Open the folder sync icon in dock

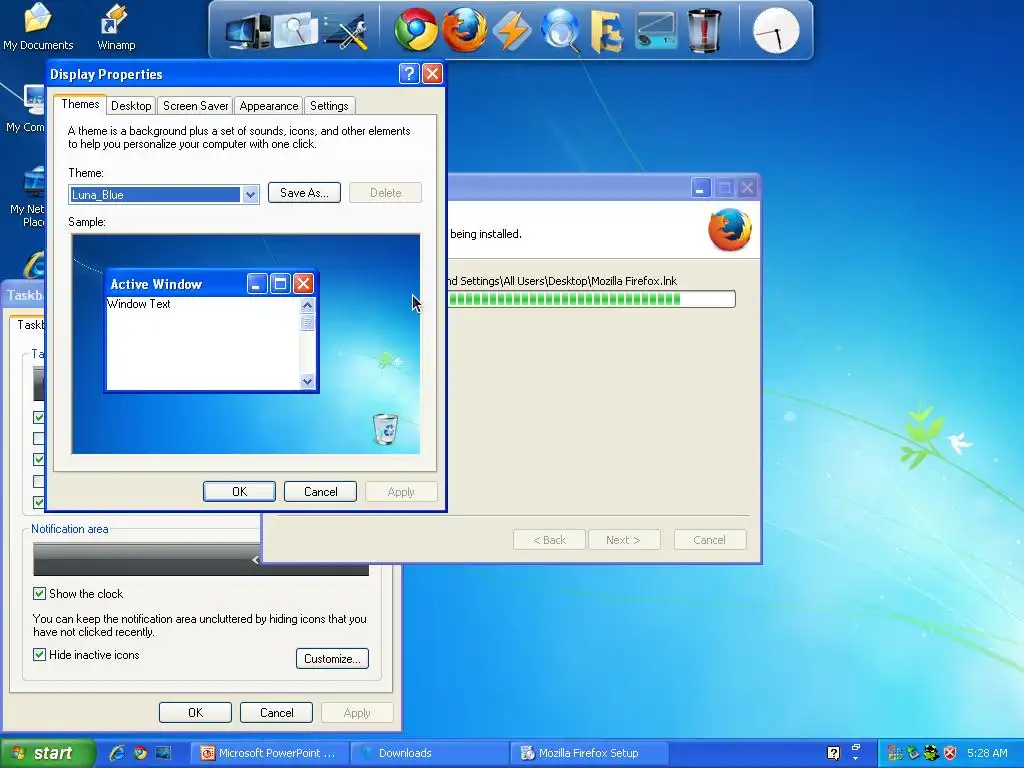607,31
